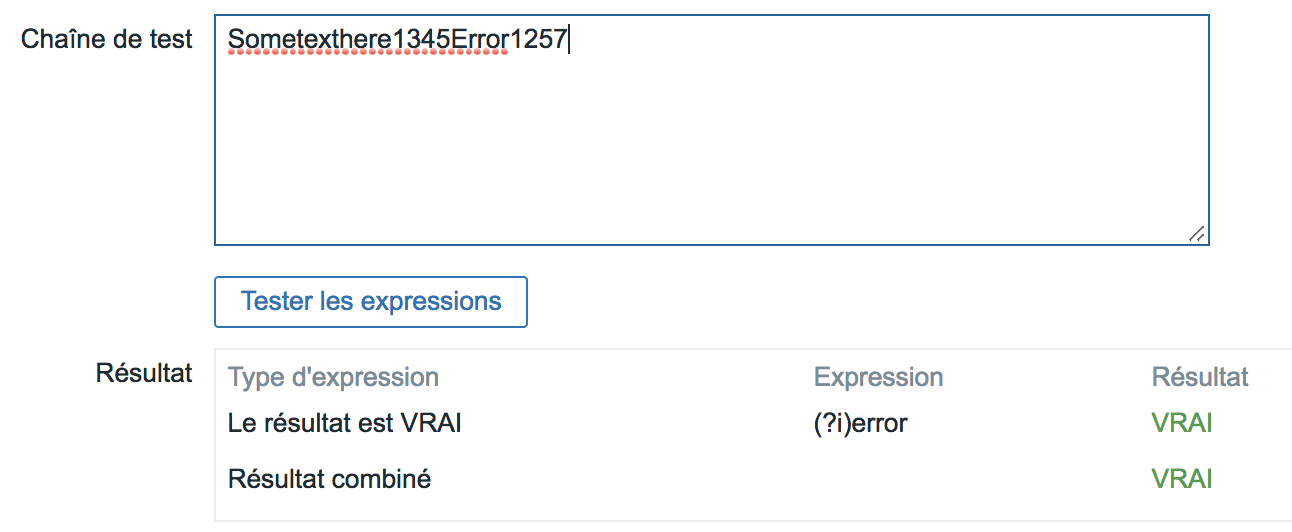The height and width of the screenshot is (532, 1292).
Task: Click the (?i)error expression cell
Action: coord(860,424)
